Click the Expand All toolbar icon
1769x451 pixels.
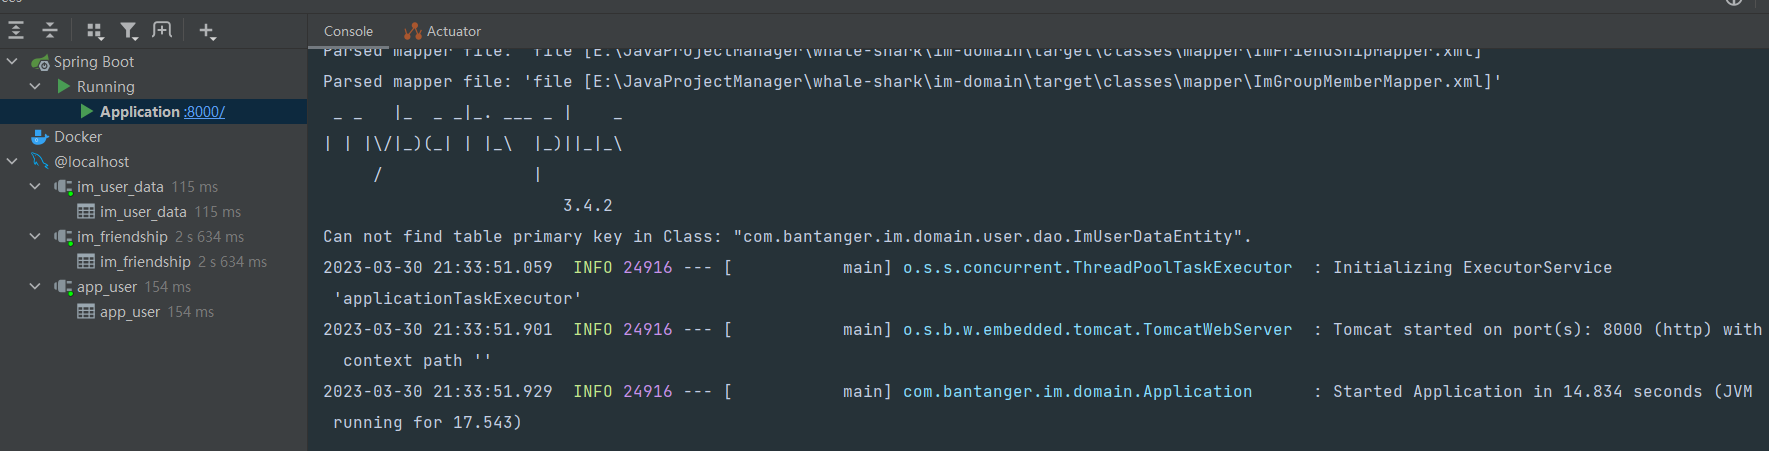(x=16, y=31)
